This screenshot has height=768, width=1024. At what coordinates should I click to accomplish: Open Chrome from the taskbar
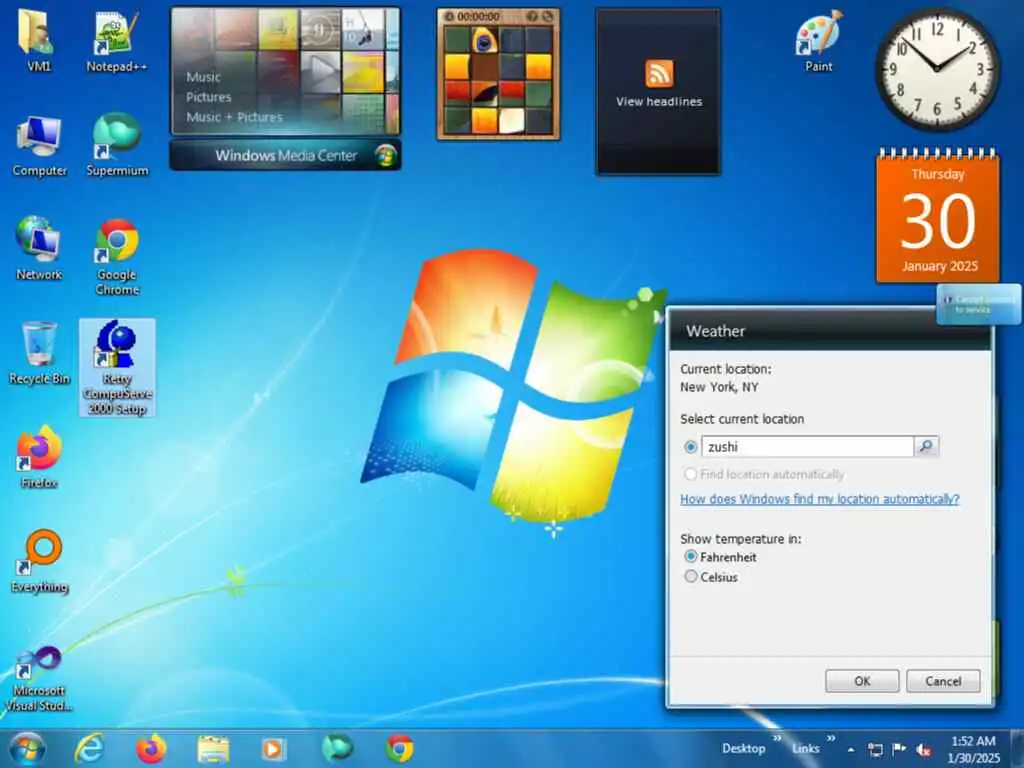click(399, 748)
